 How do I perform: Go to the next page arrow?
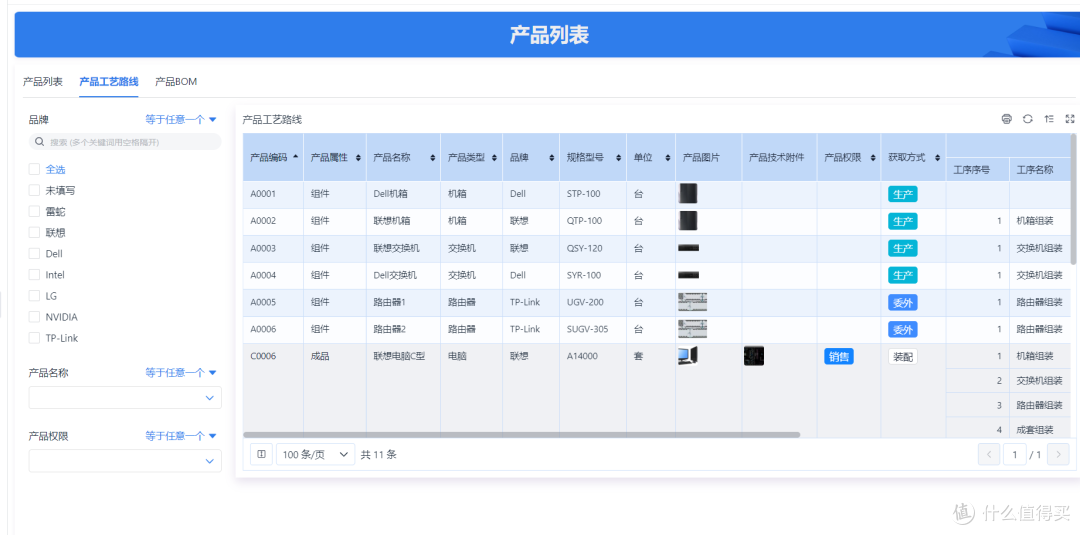coord(1058,454)
